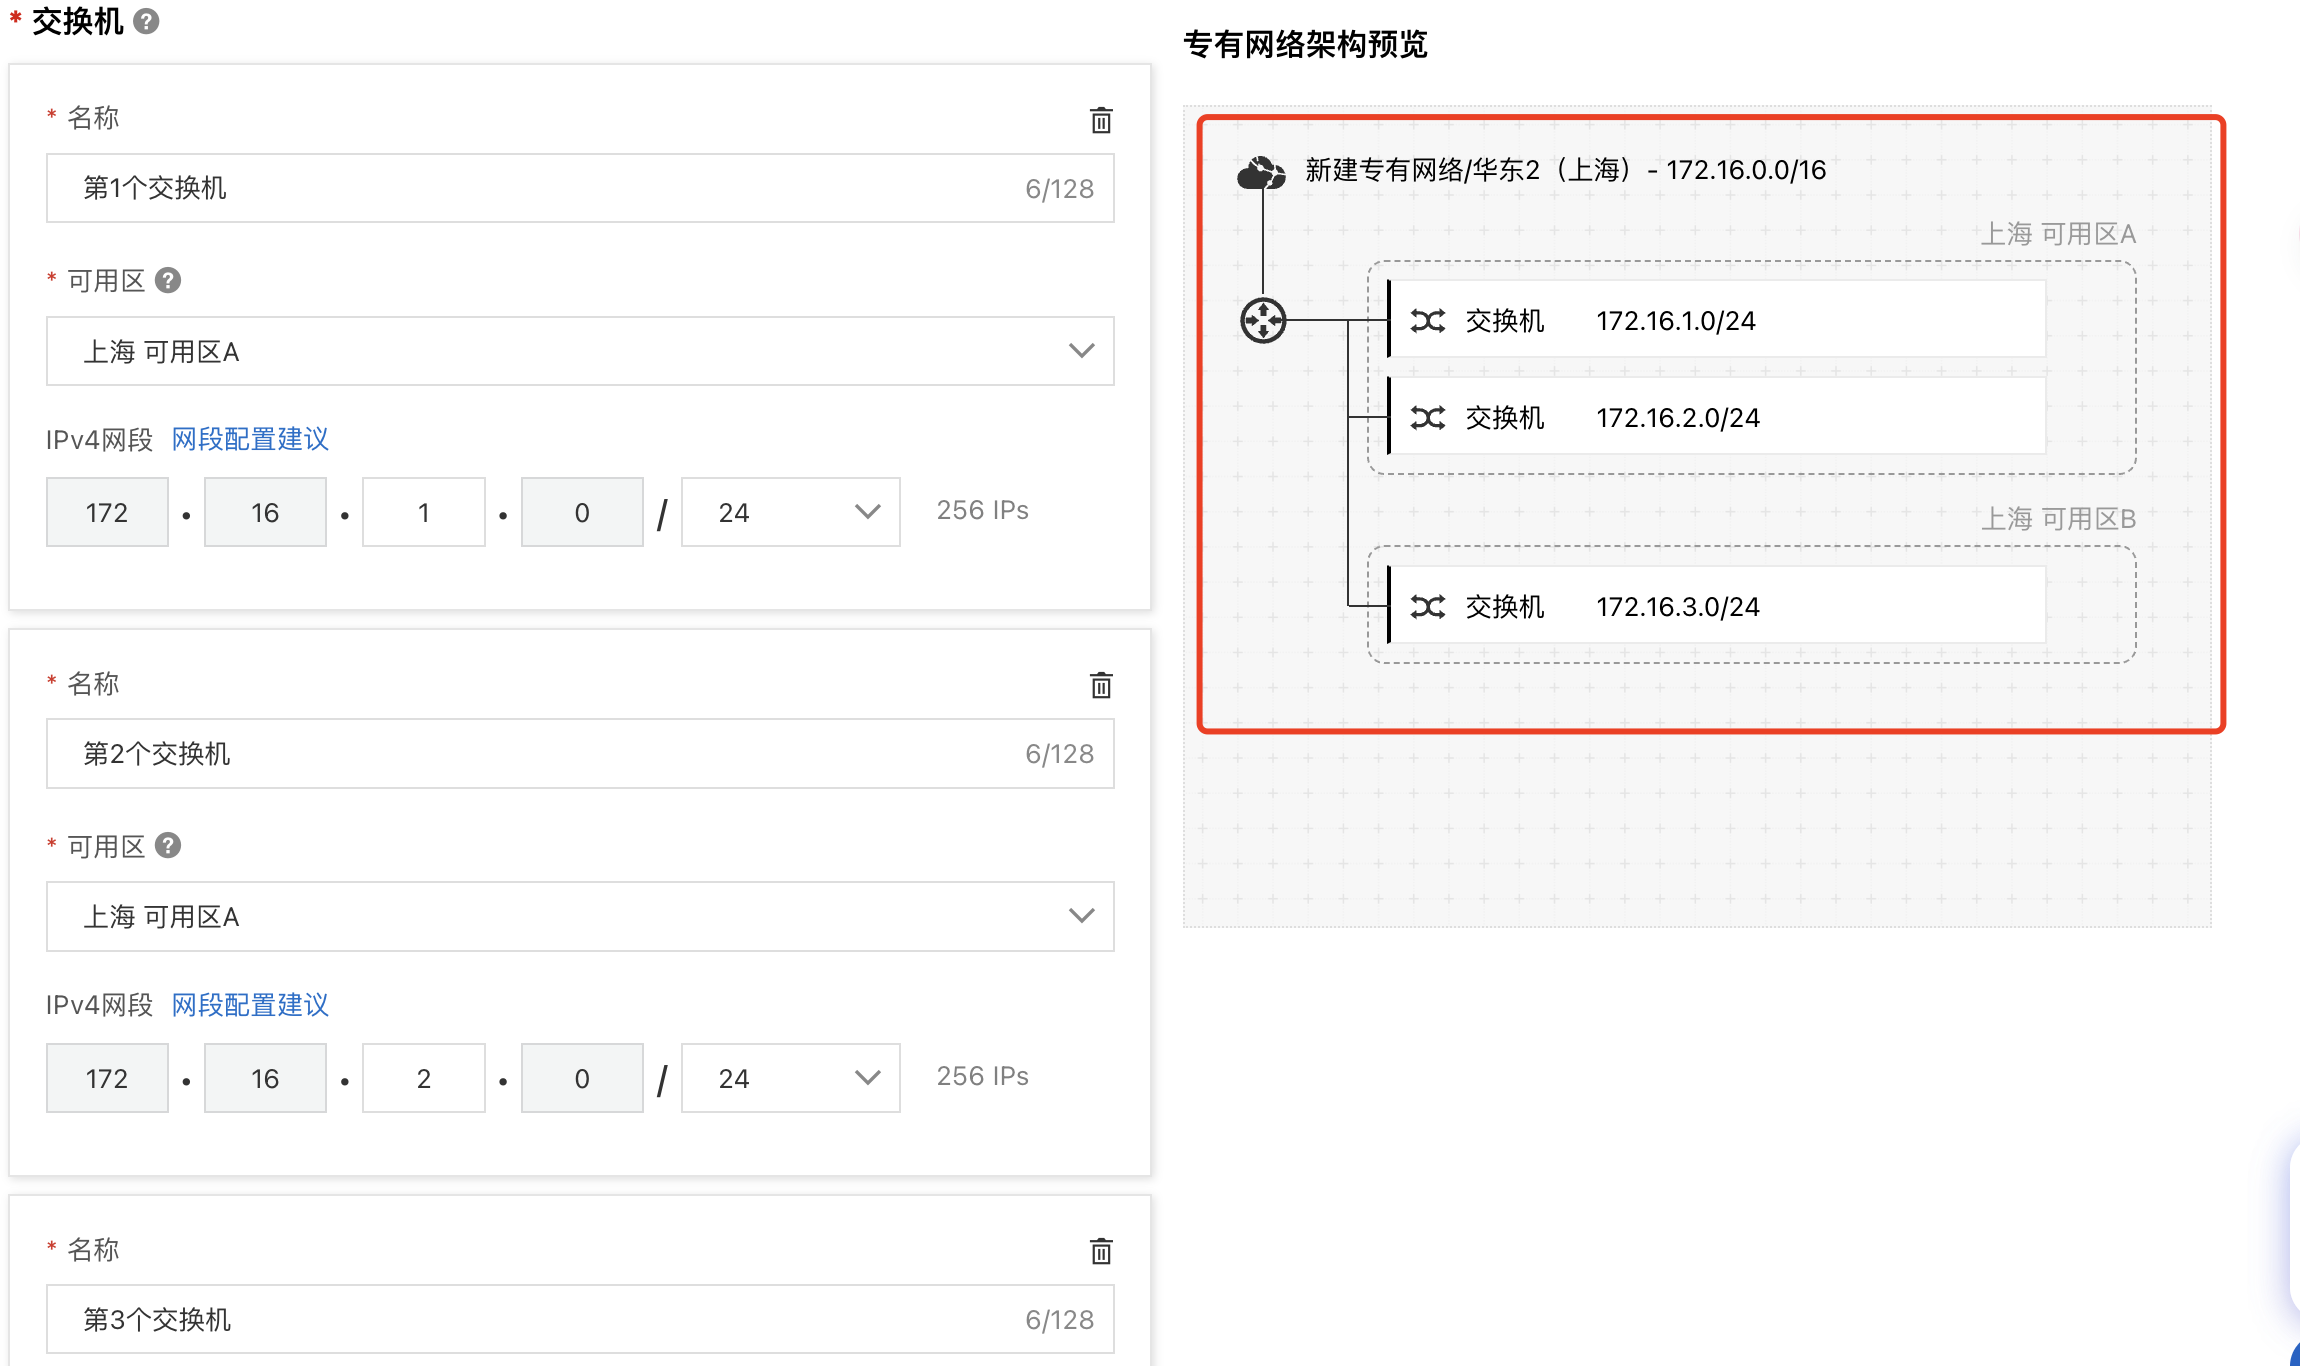This screenshot has width=2300, height=1366.
Task: Click help icon beside first 可用区 label
Action: (168, 280)
